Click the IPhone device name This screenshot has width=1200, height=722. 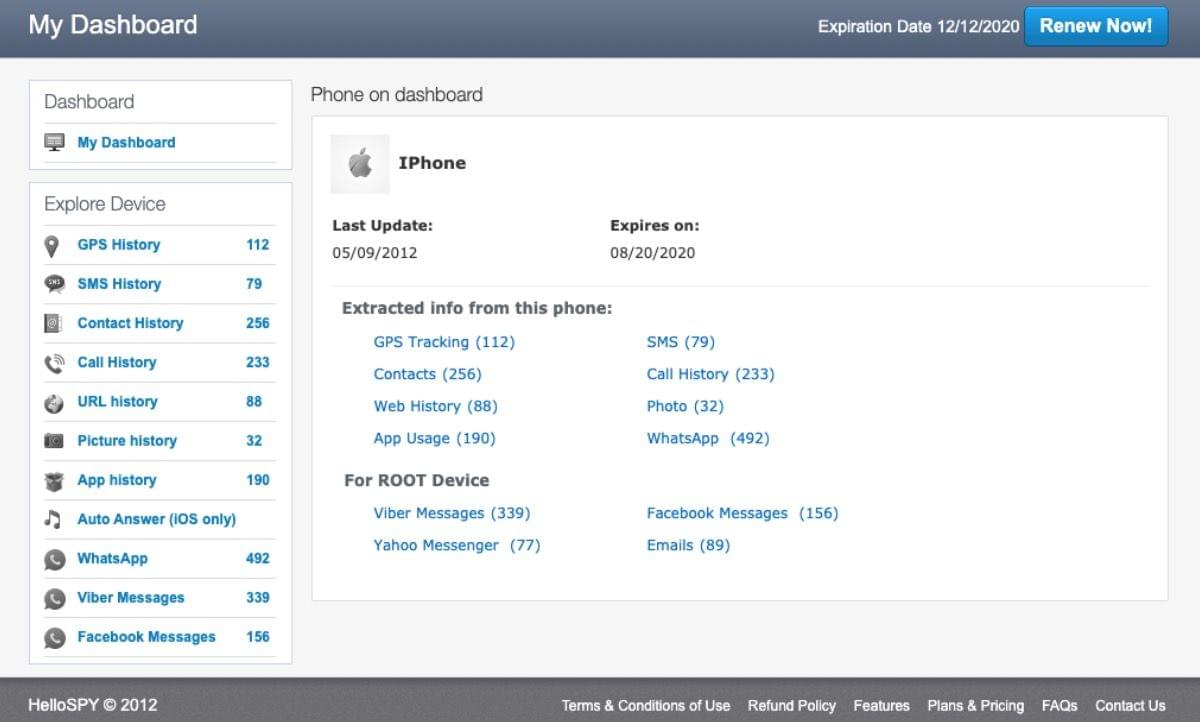(432, 163)
